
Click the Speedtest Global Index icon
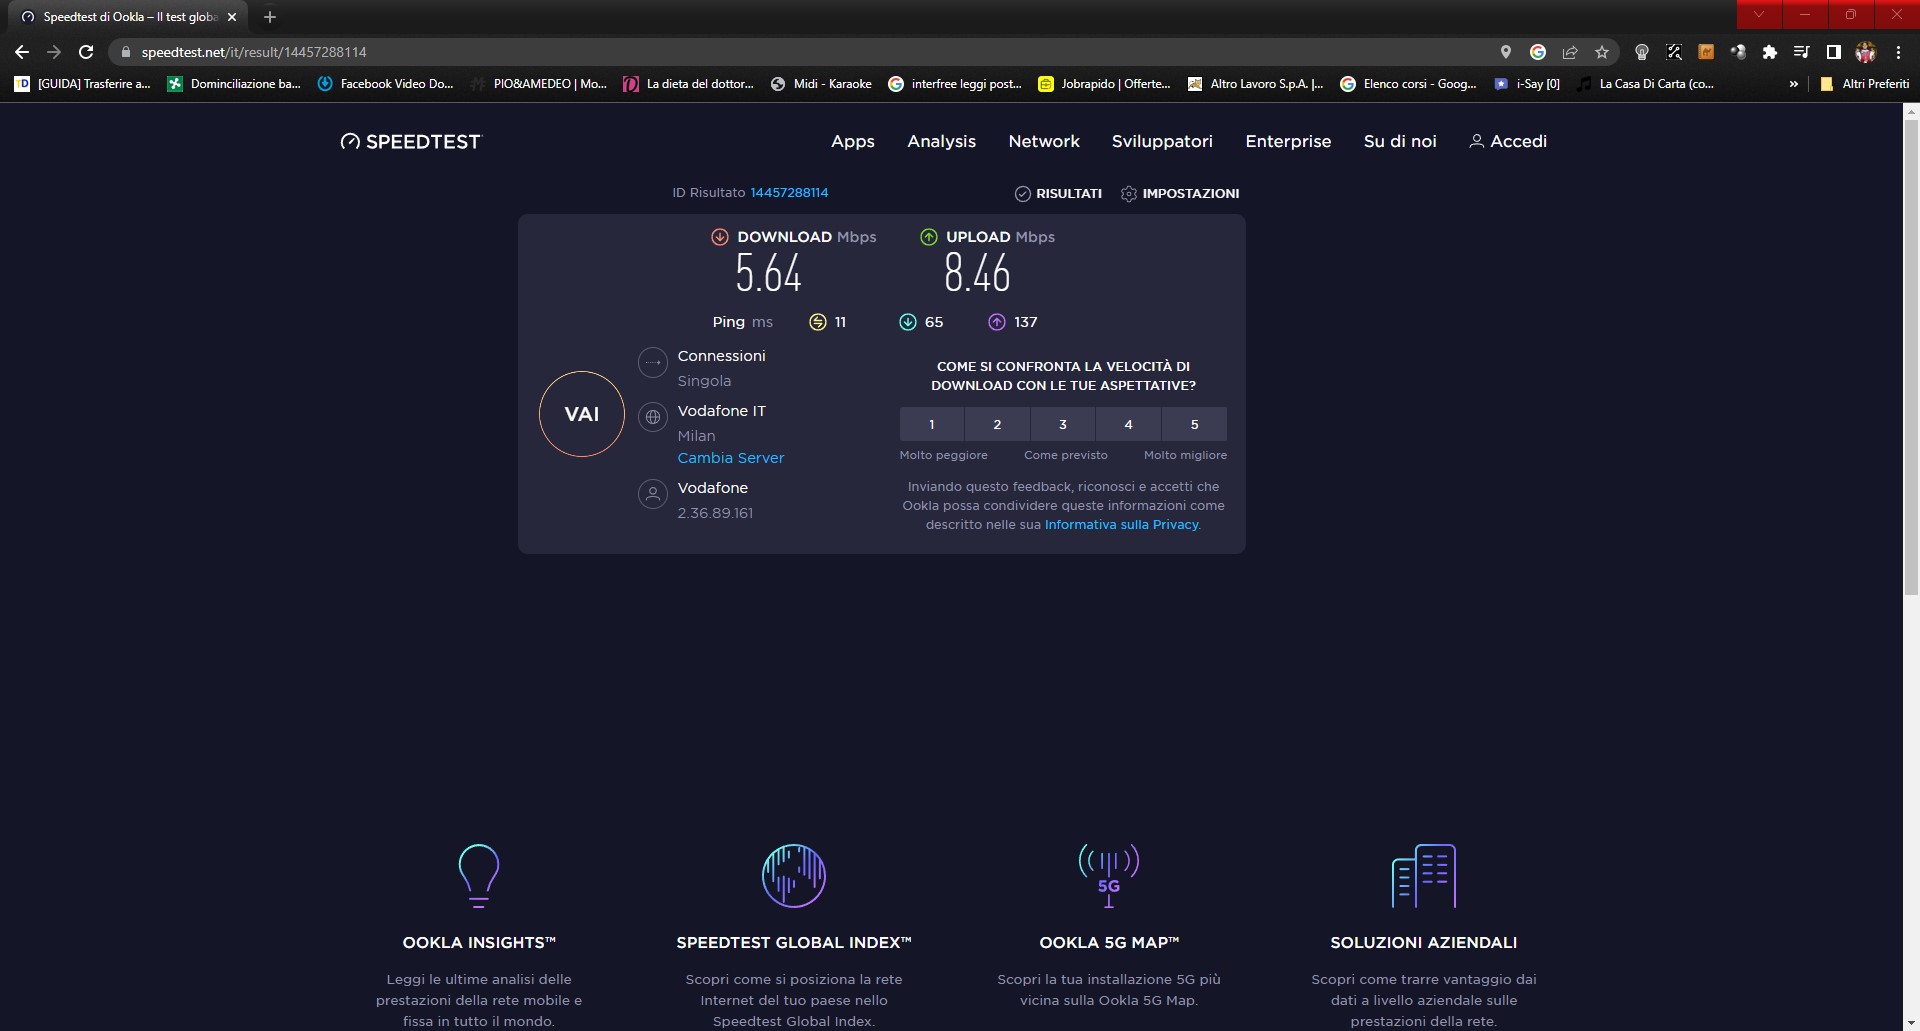pyautogui.click(x=794, y=876)
